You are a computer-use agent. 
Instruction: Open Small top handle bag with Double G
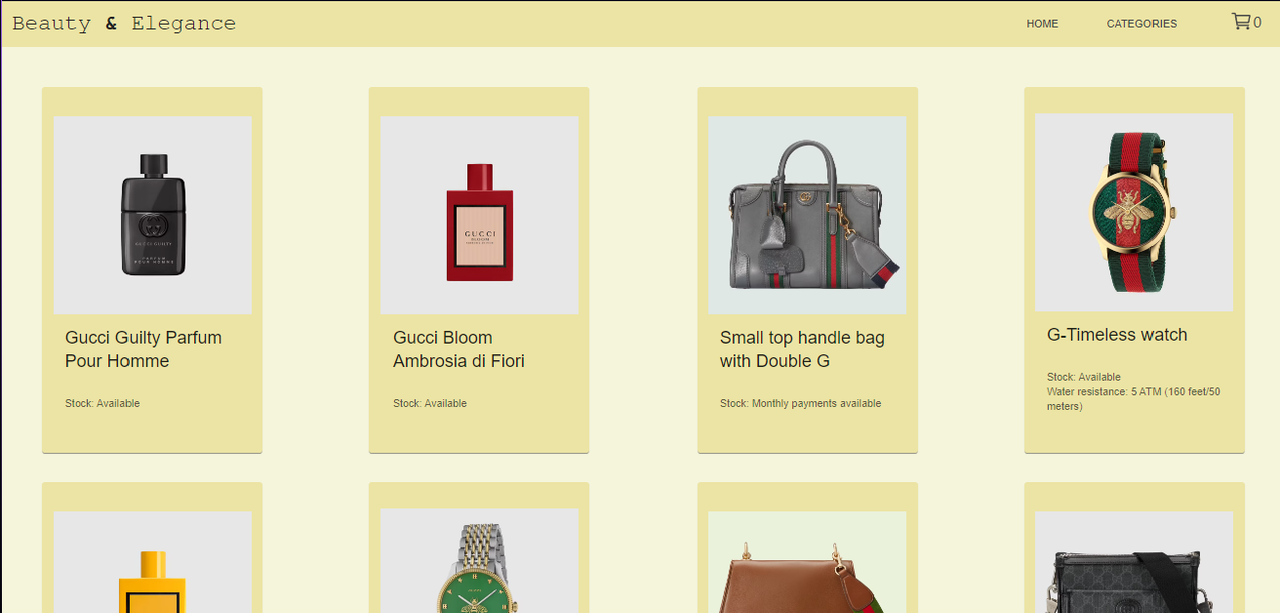click(802, 349)
